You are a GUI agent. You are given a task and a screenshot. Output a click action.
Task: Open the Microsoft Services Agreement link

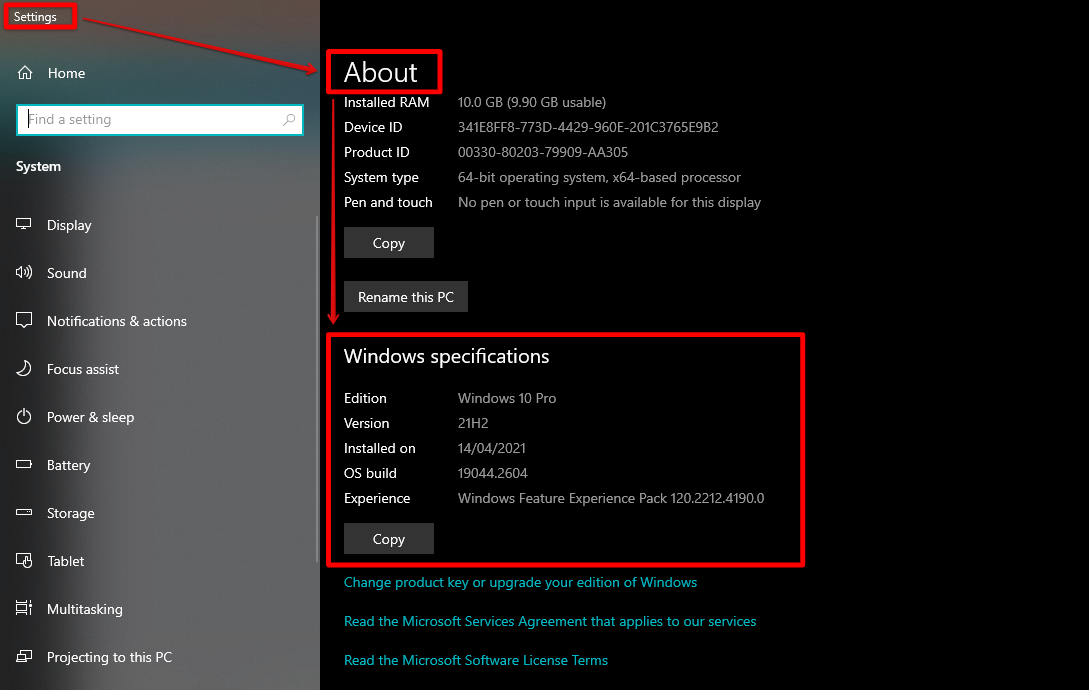coord(550,621)
